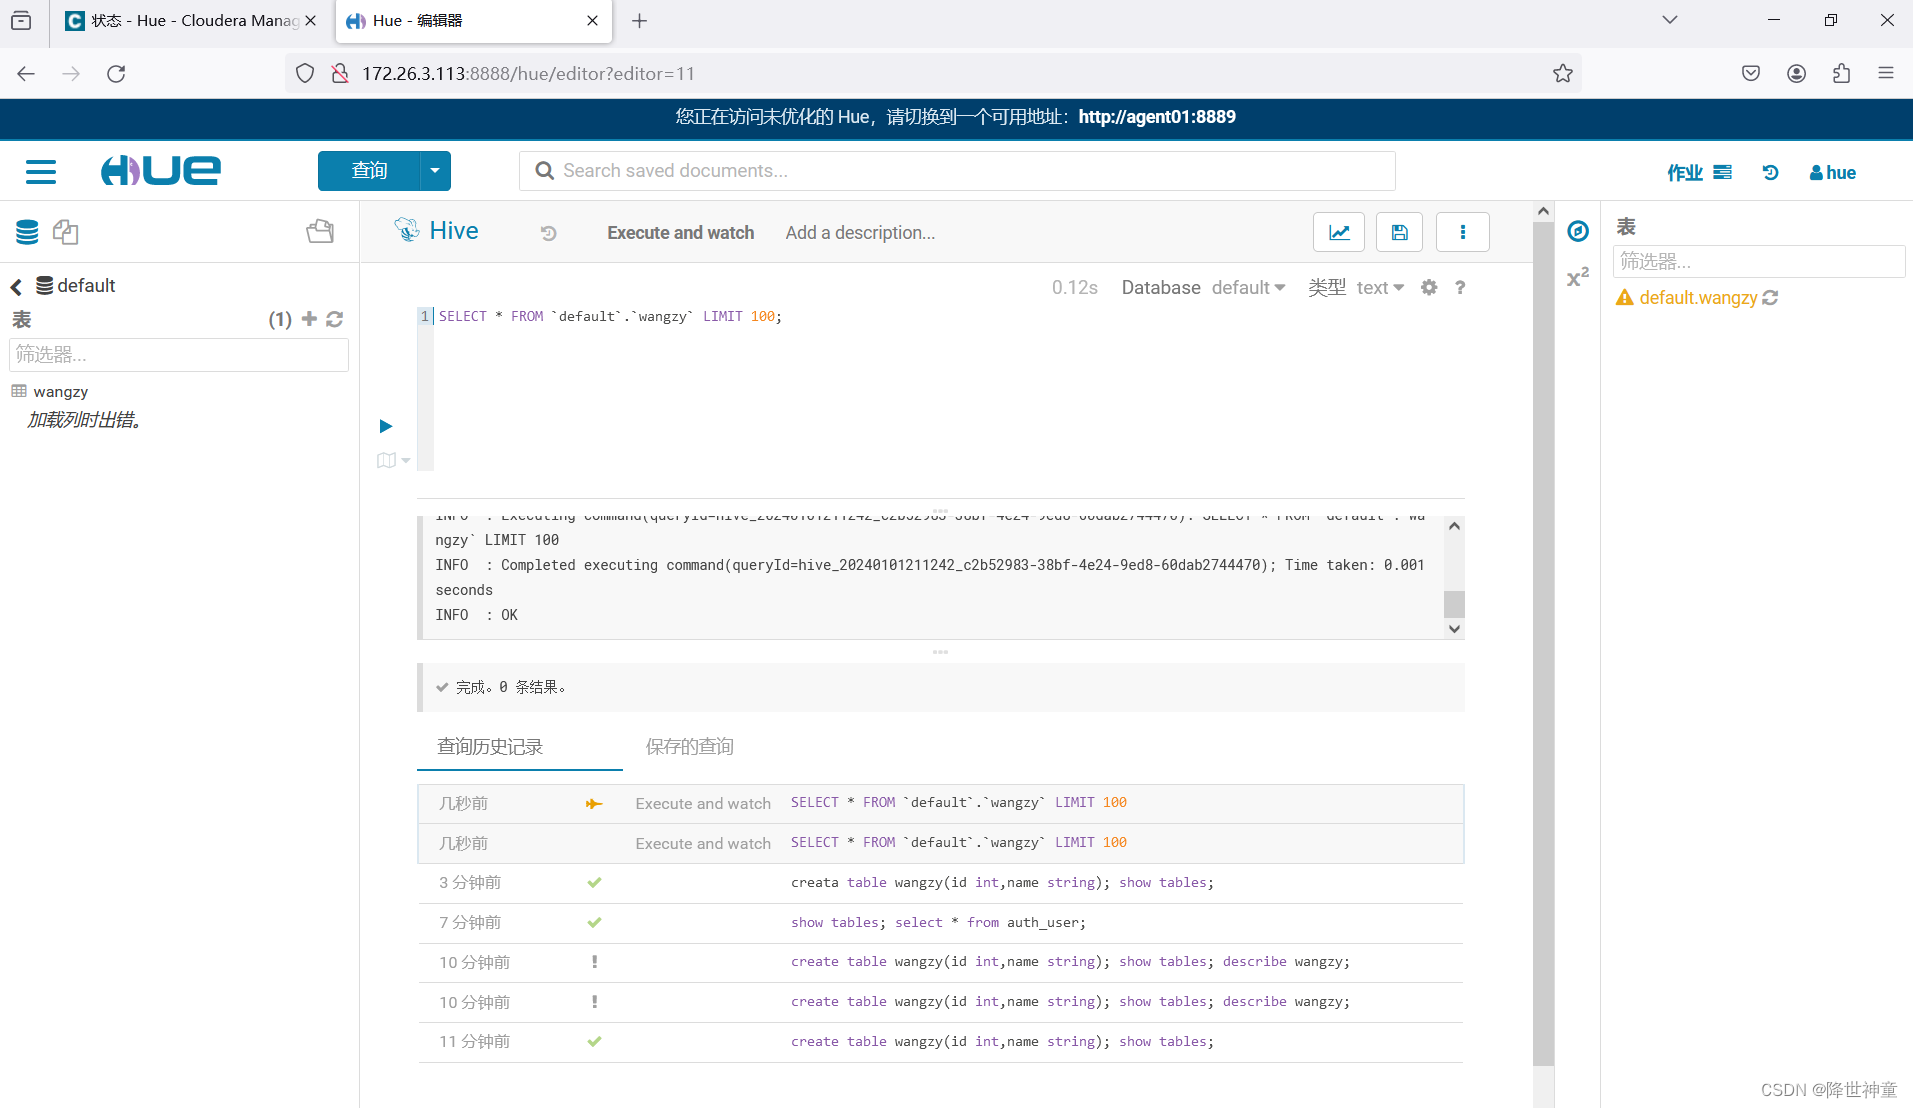Add a new table with plus icon

(x=309, y=319)
